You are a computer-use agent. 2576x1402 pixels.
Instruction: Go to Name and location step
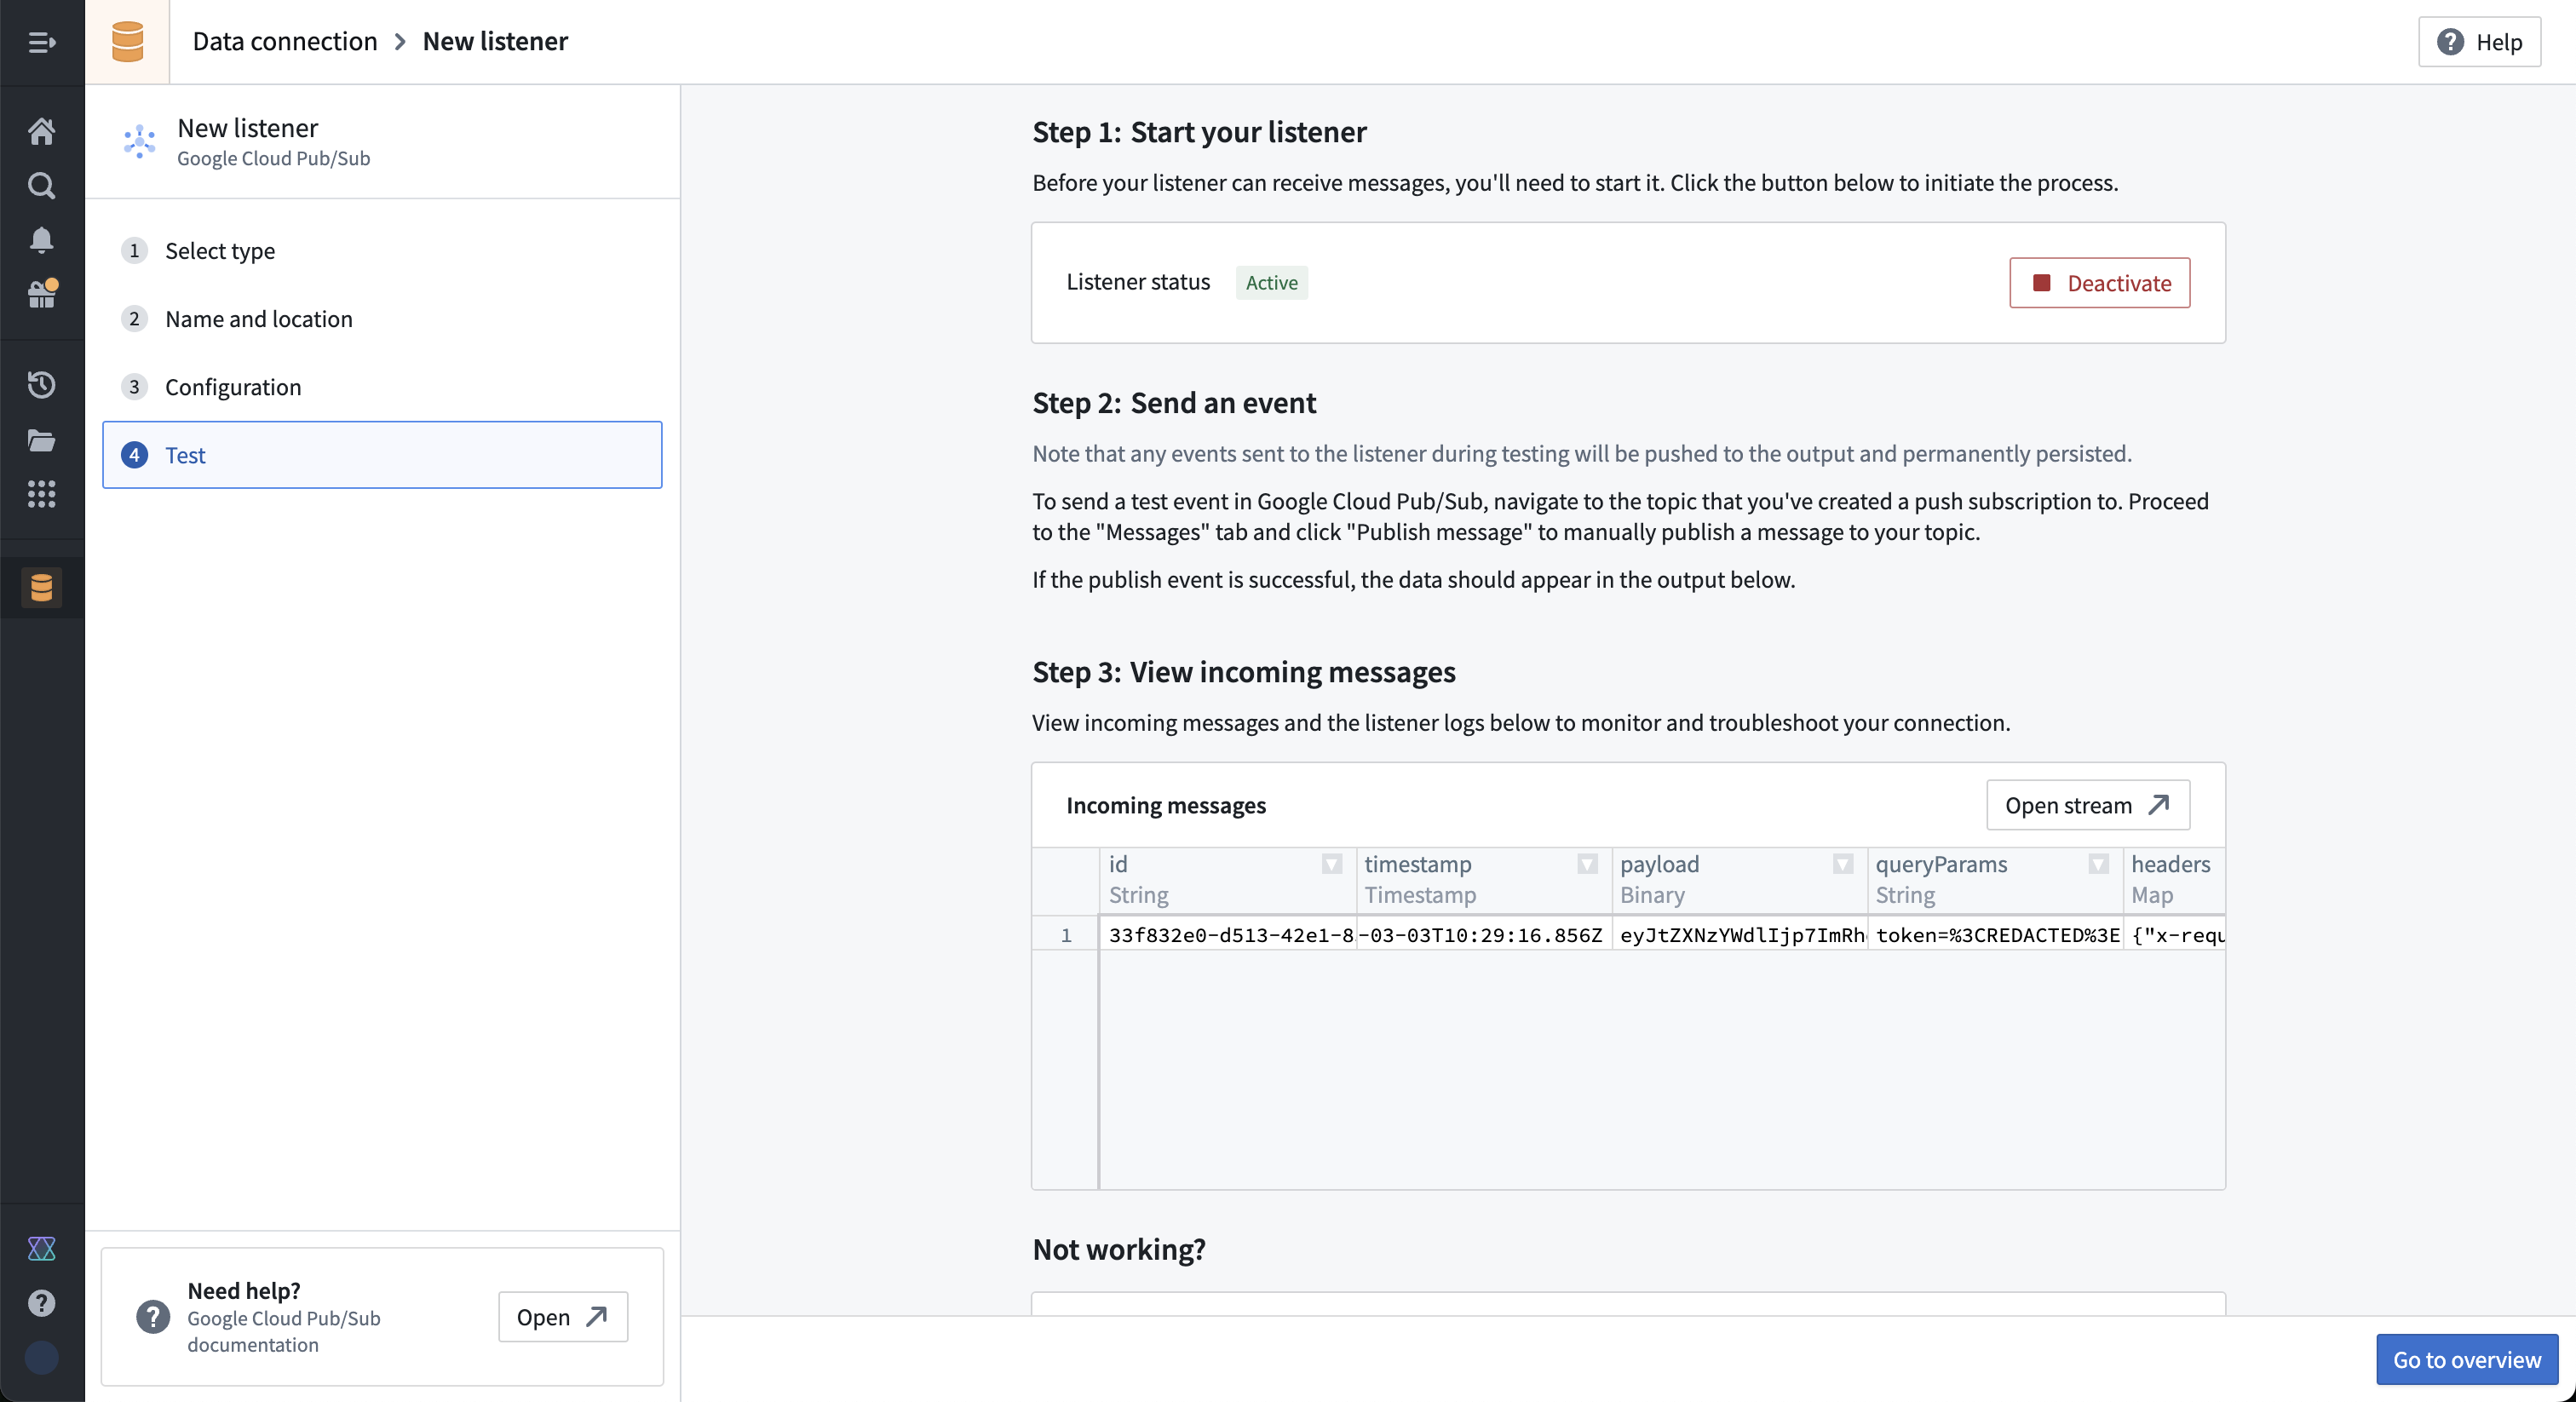coord(258,319)
